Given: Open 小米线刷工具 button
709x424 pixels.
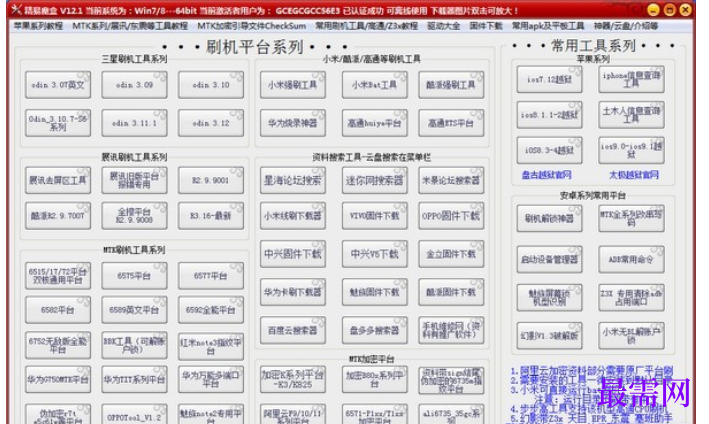Looking at the screenshot, I should (x=293, y=85).
